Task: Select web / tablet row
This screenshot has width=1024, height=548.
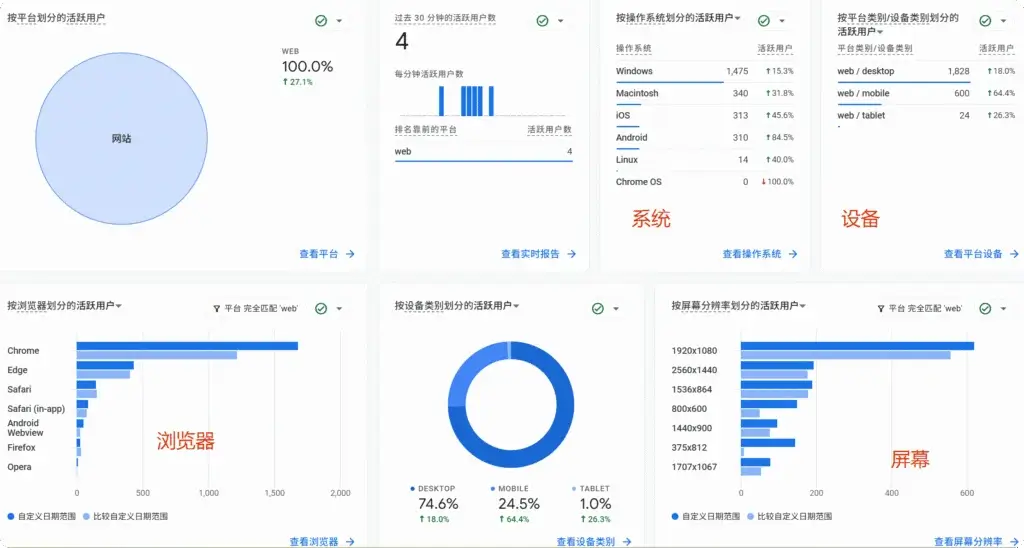Action: [x=926, y=116]
